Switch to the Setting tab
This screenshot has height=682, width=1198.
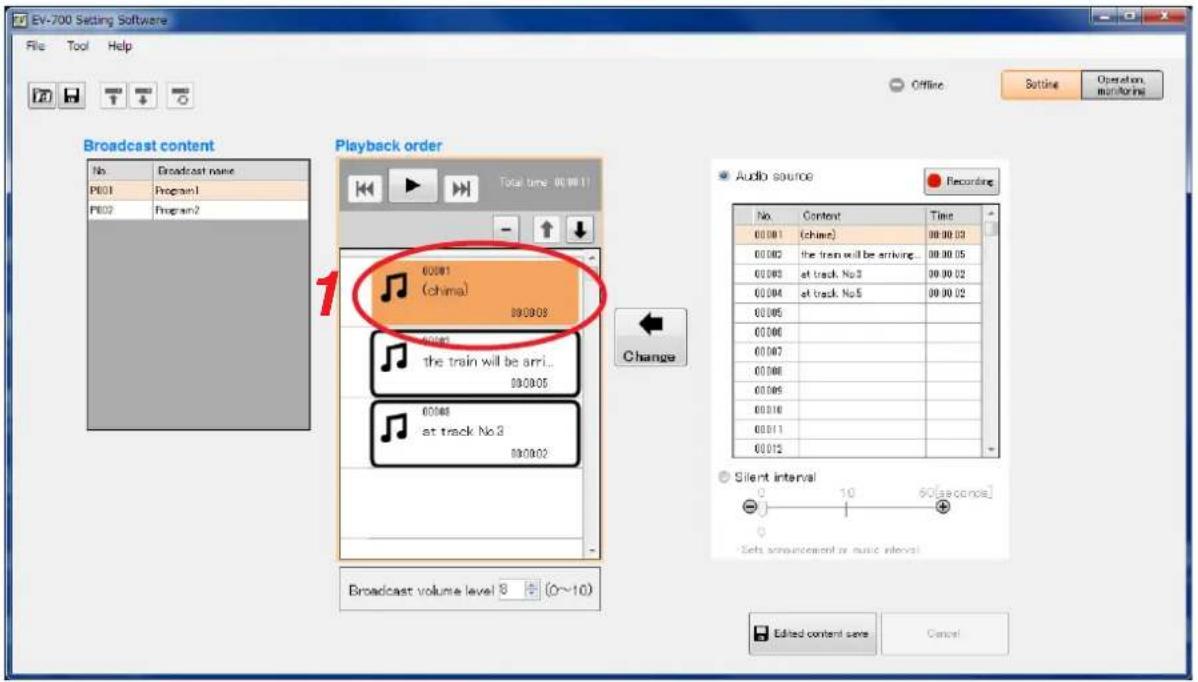point(1041,85)
